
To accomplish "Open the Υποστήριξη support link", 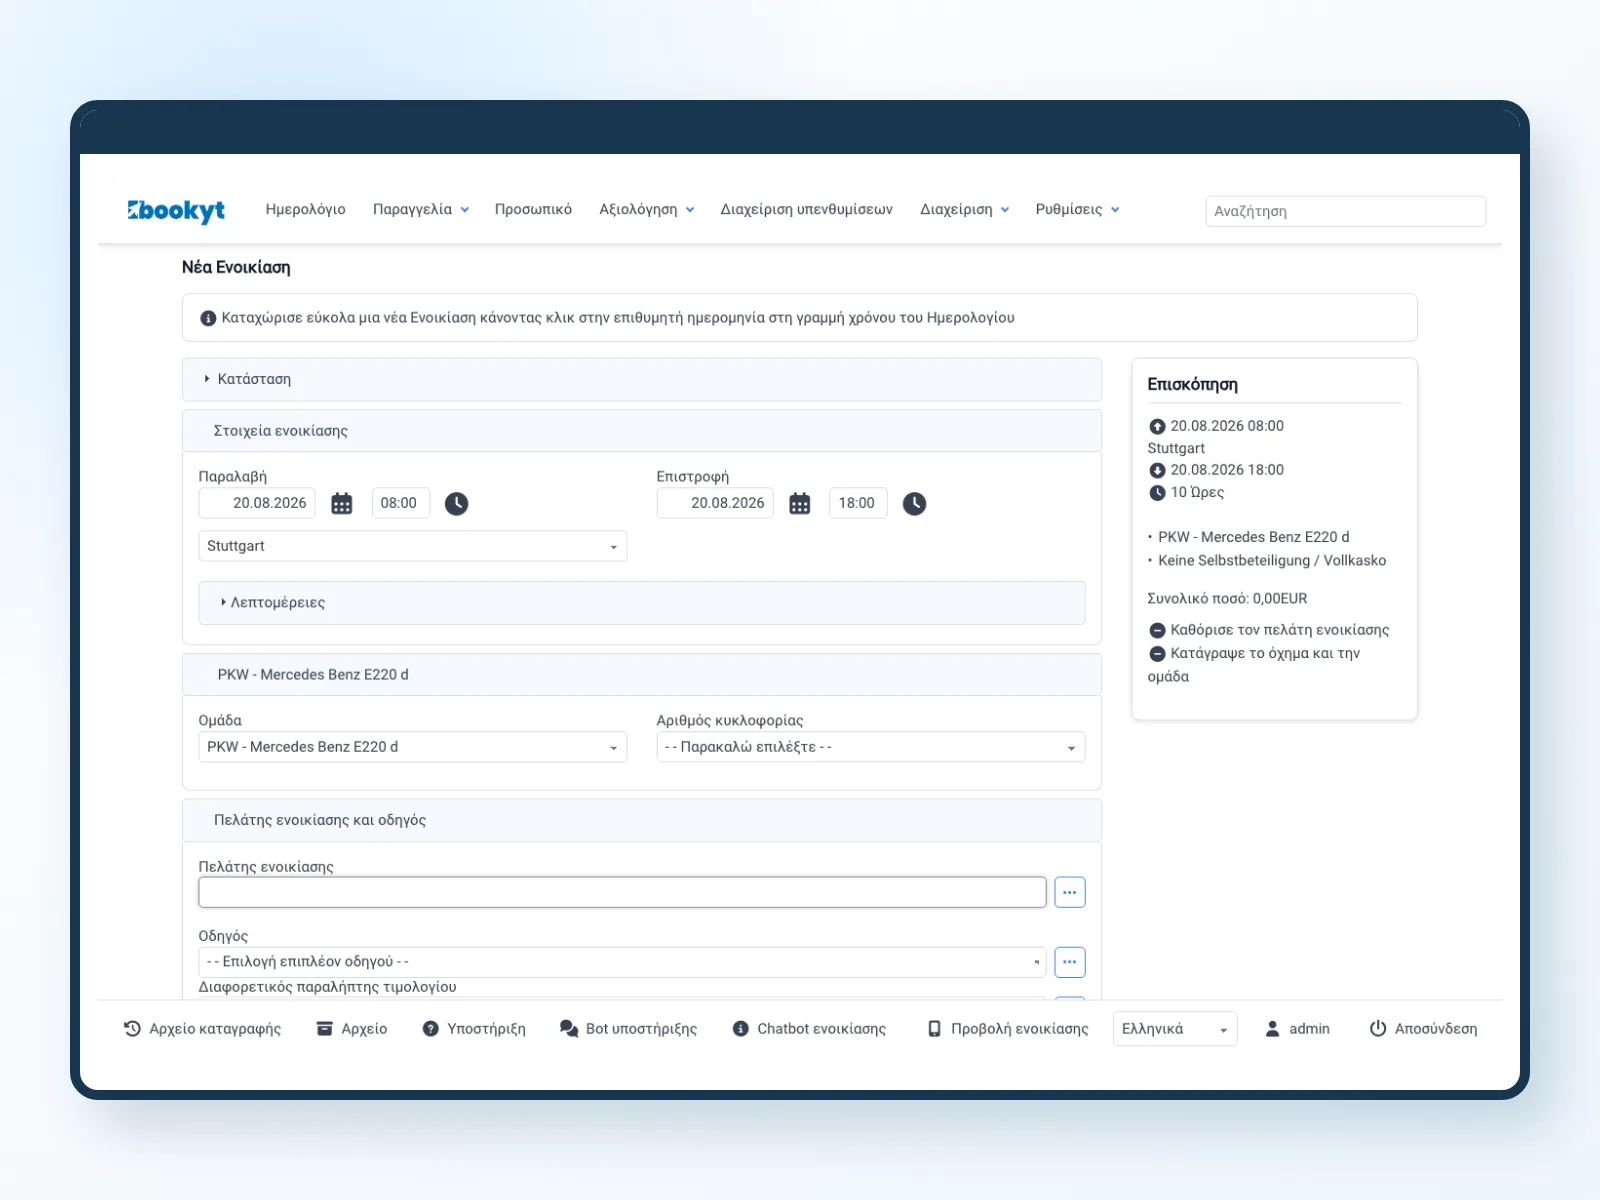I will [474, 1028].
